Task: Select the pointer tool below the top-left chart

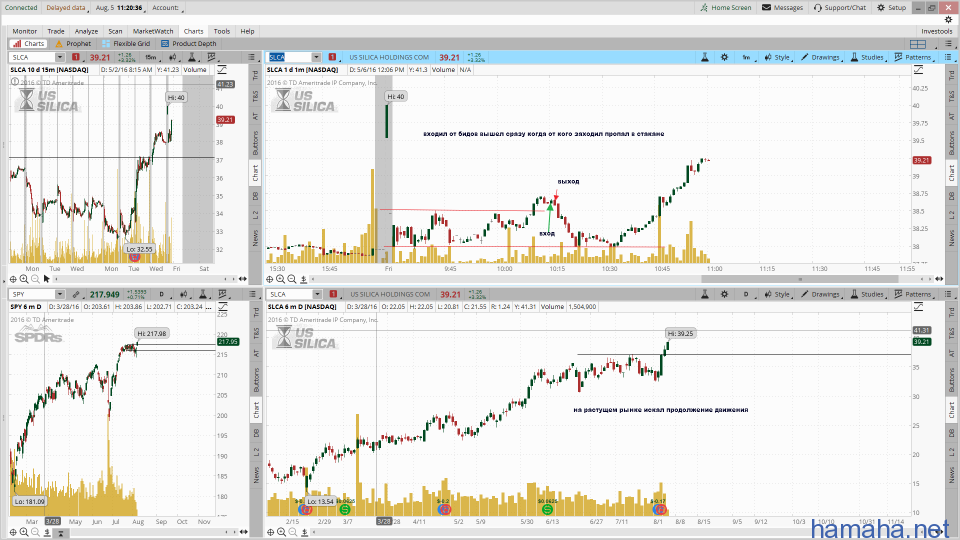Action: click(x=47, y=279)
